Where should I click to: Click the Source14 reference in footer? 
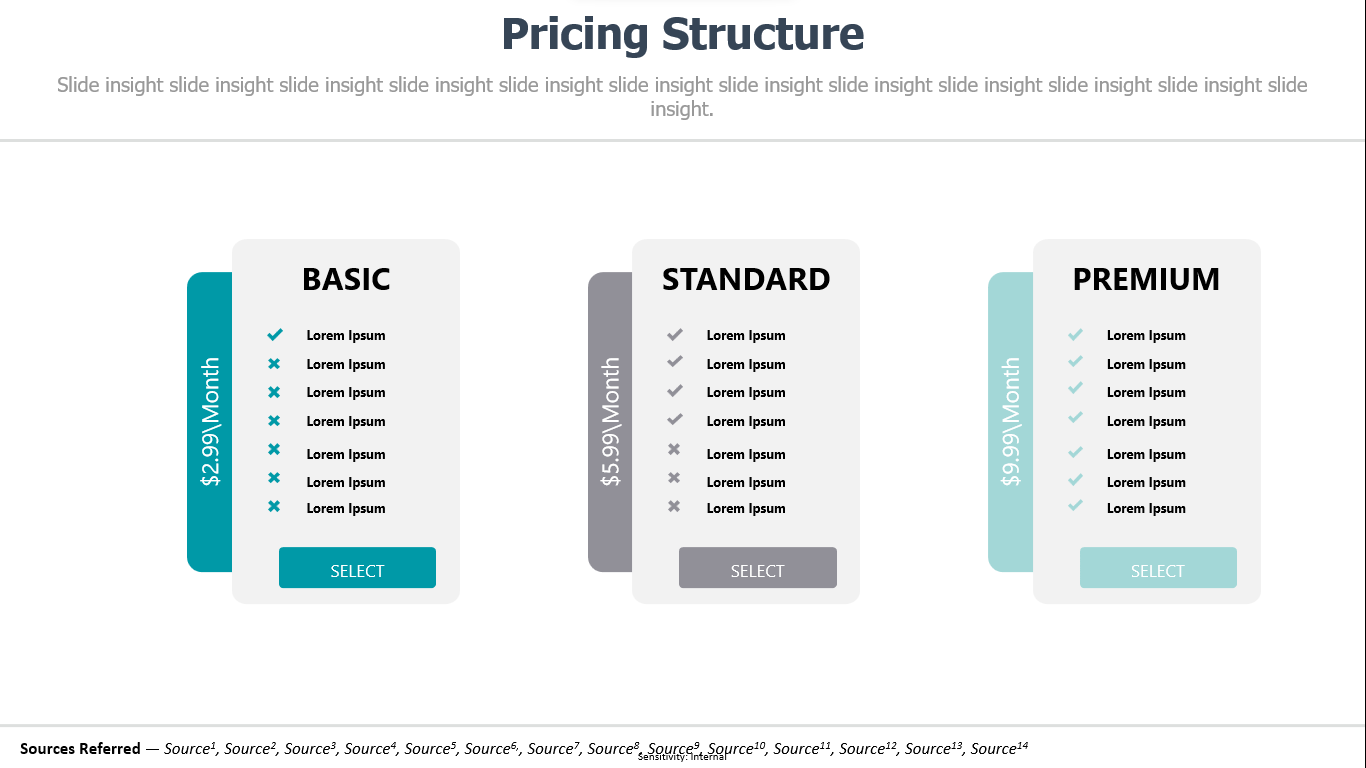coord(999,748)
